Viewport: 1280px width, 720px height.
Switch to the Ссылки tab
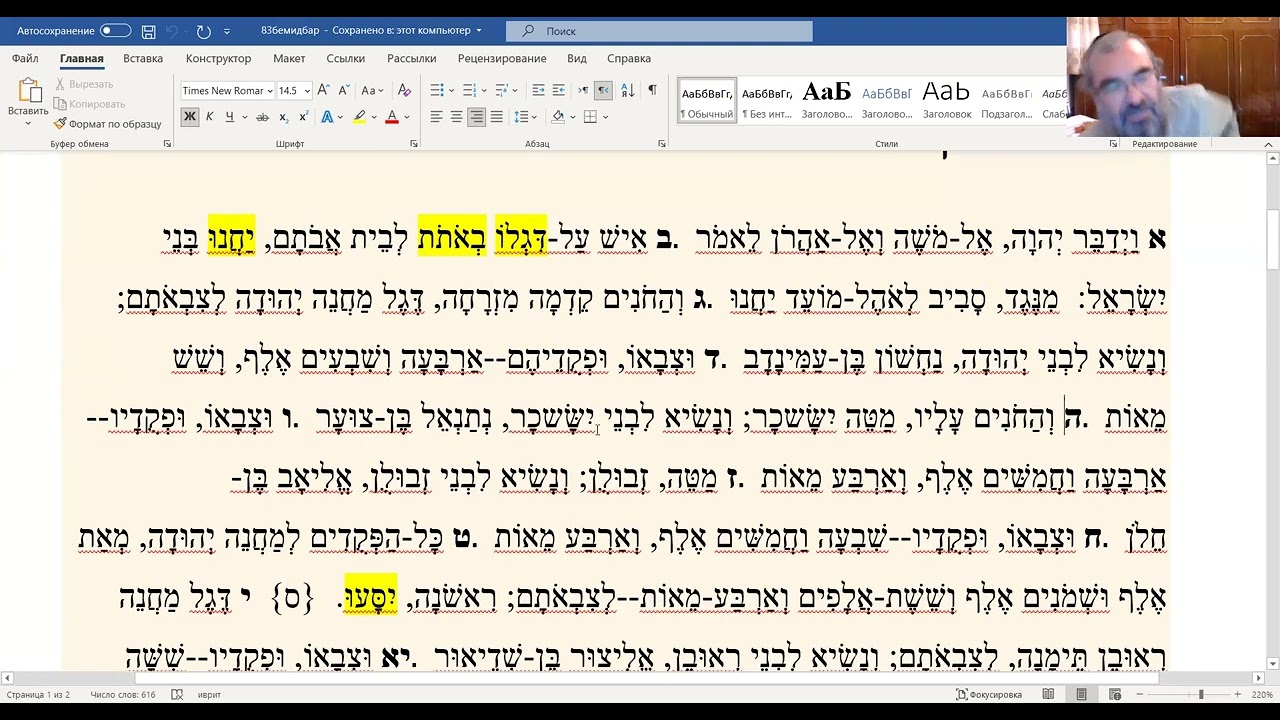click(x=346, y=59)
